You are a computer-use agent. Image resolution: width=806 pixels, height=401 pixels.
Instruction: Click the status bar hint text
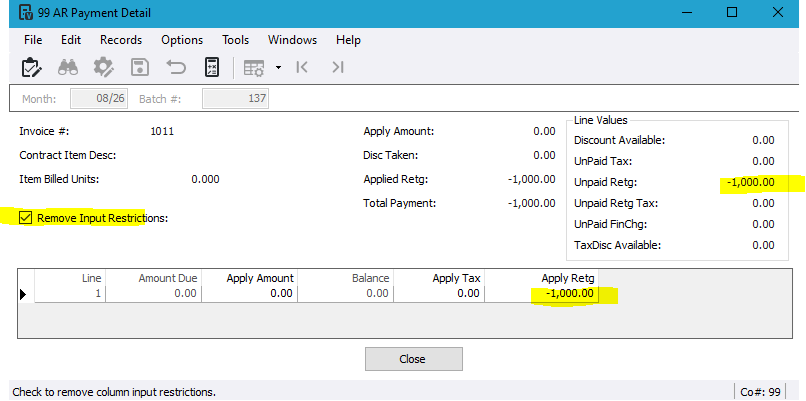click(114, 392)
